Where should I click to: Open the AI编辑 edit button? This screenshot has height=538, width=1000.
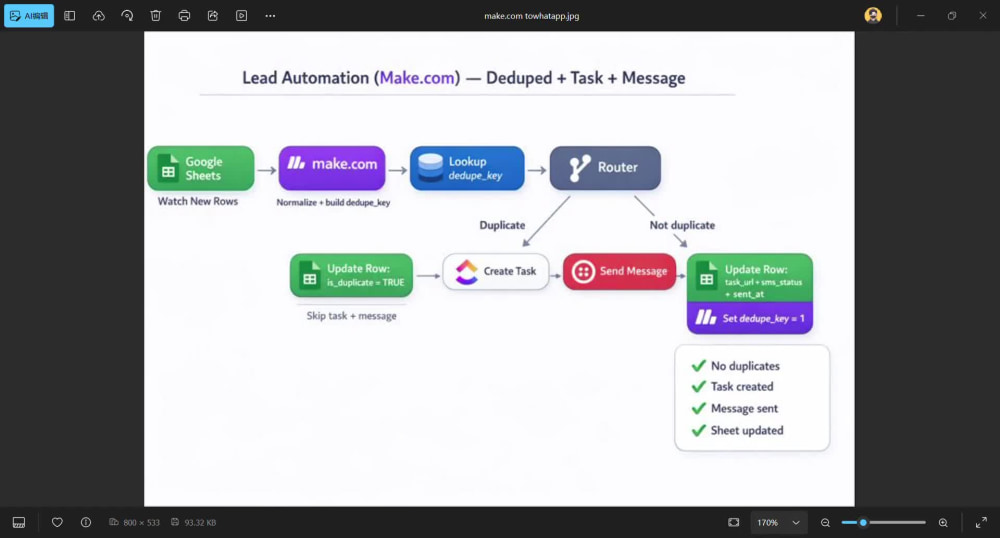coord(29,16)
